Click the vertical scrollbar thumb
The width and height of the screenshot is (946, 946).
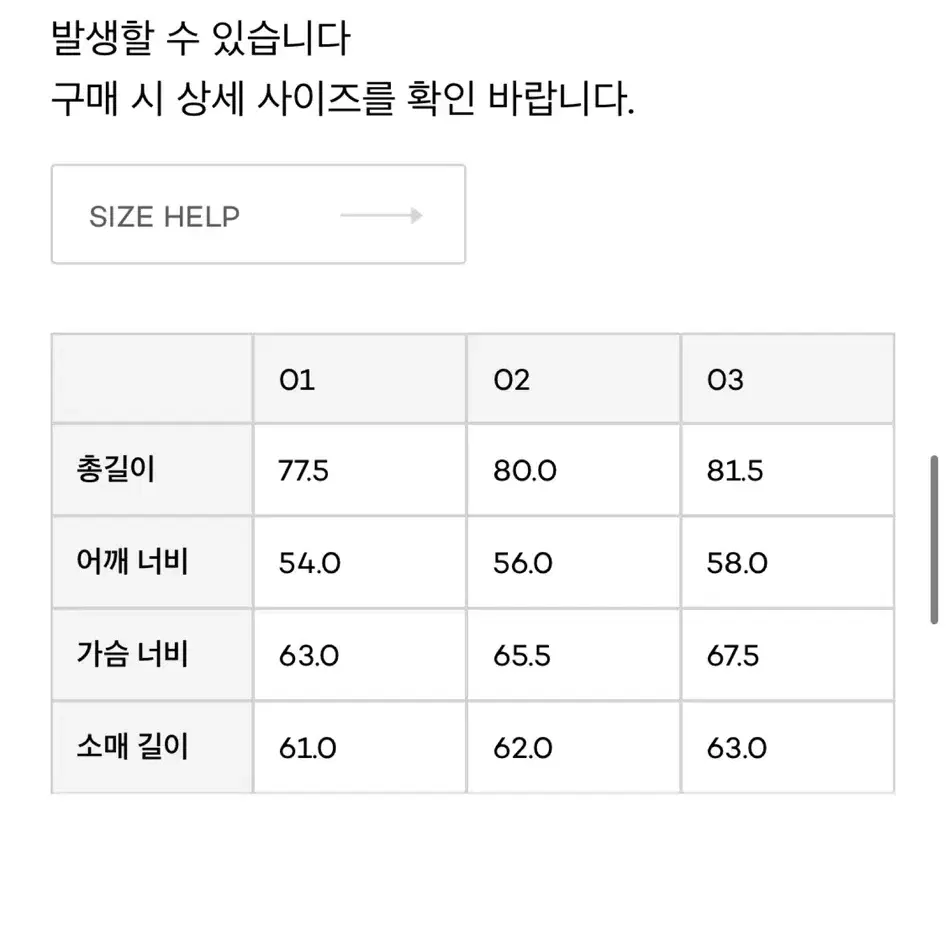934,540
